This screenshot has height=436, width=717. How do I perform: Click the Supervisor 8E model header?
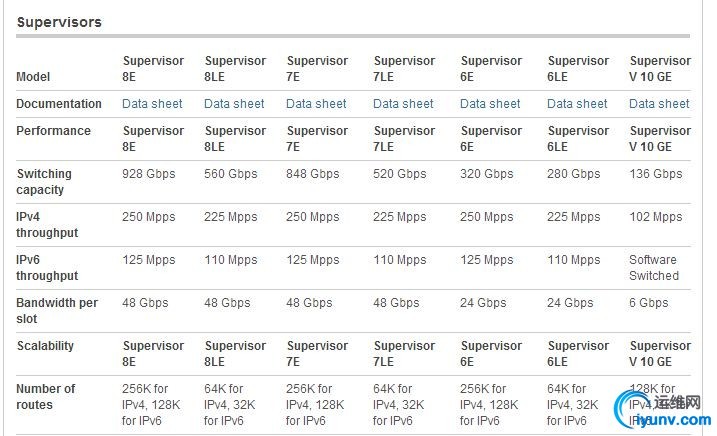coord(153,69)
